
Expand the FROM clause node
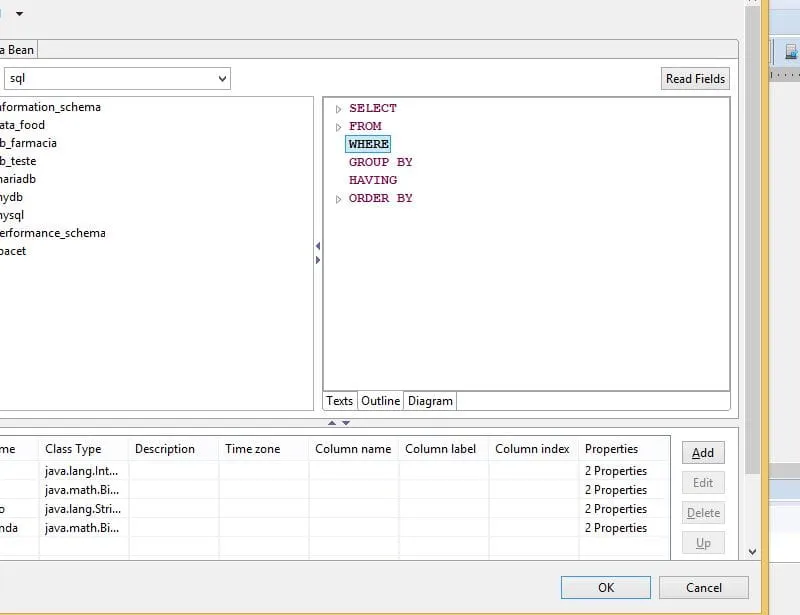[x=339, y=127]
